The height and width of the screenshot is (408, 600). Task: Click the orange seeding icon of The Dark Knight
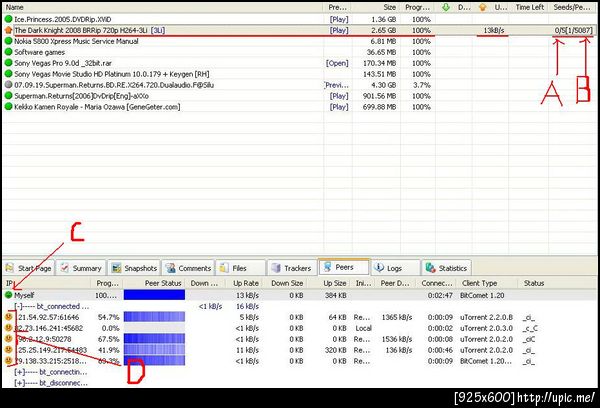(x=8, y=30)
